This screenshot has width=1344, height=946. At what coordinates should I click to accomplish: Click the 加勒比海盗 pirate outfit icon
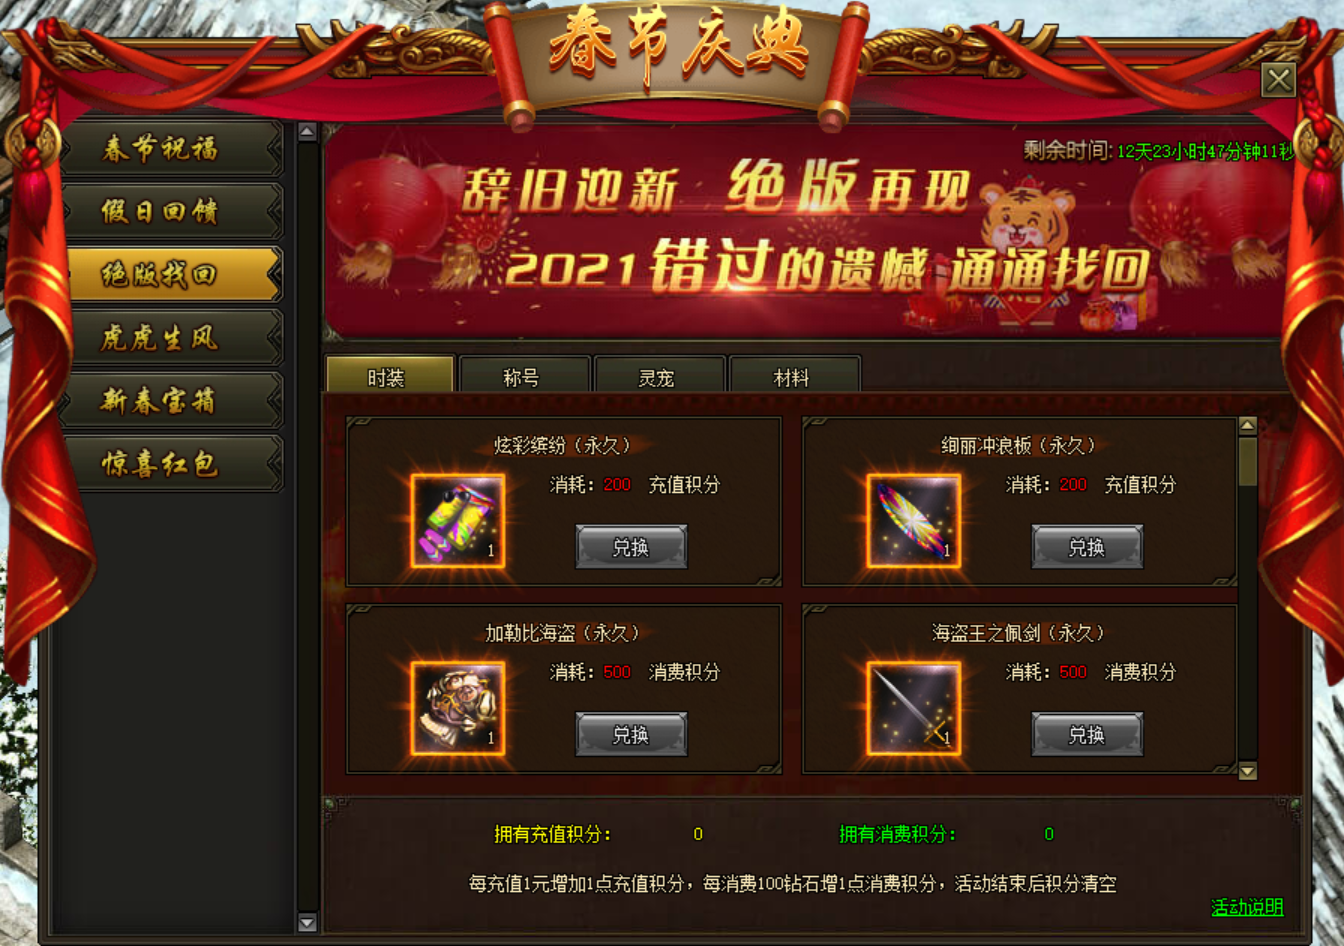coord(457,708)
